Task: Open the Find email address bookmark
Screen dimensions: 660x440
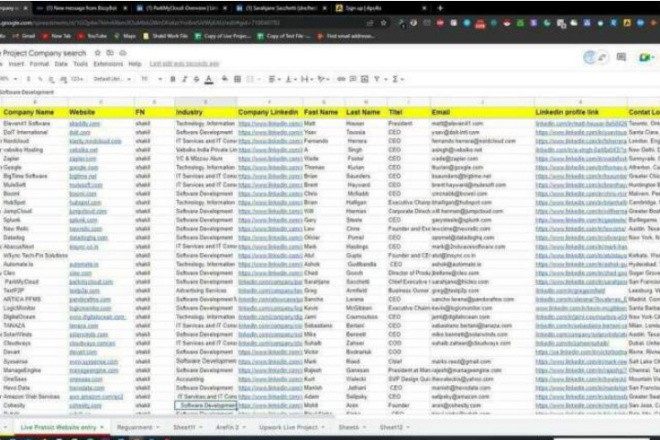Action: [346, 36]
